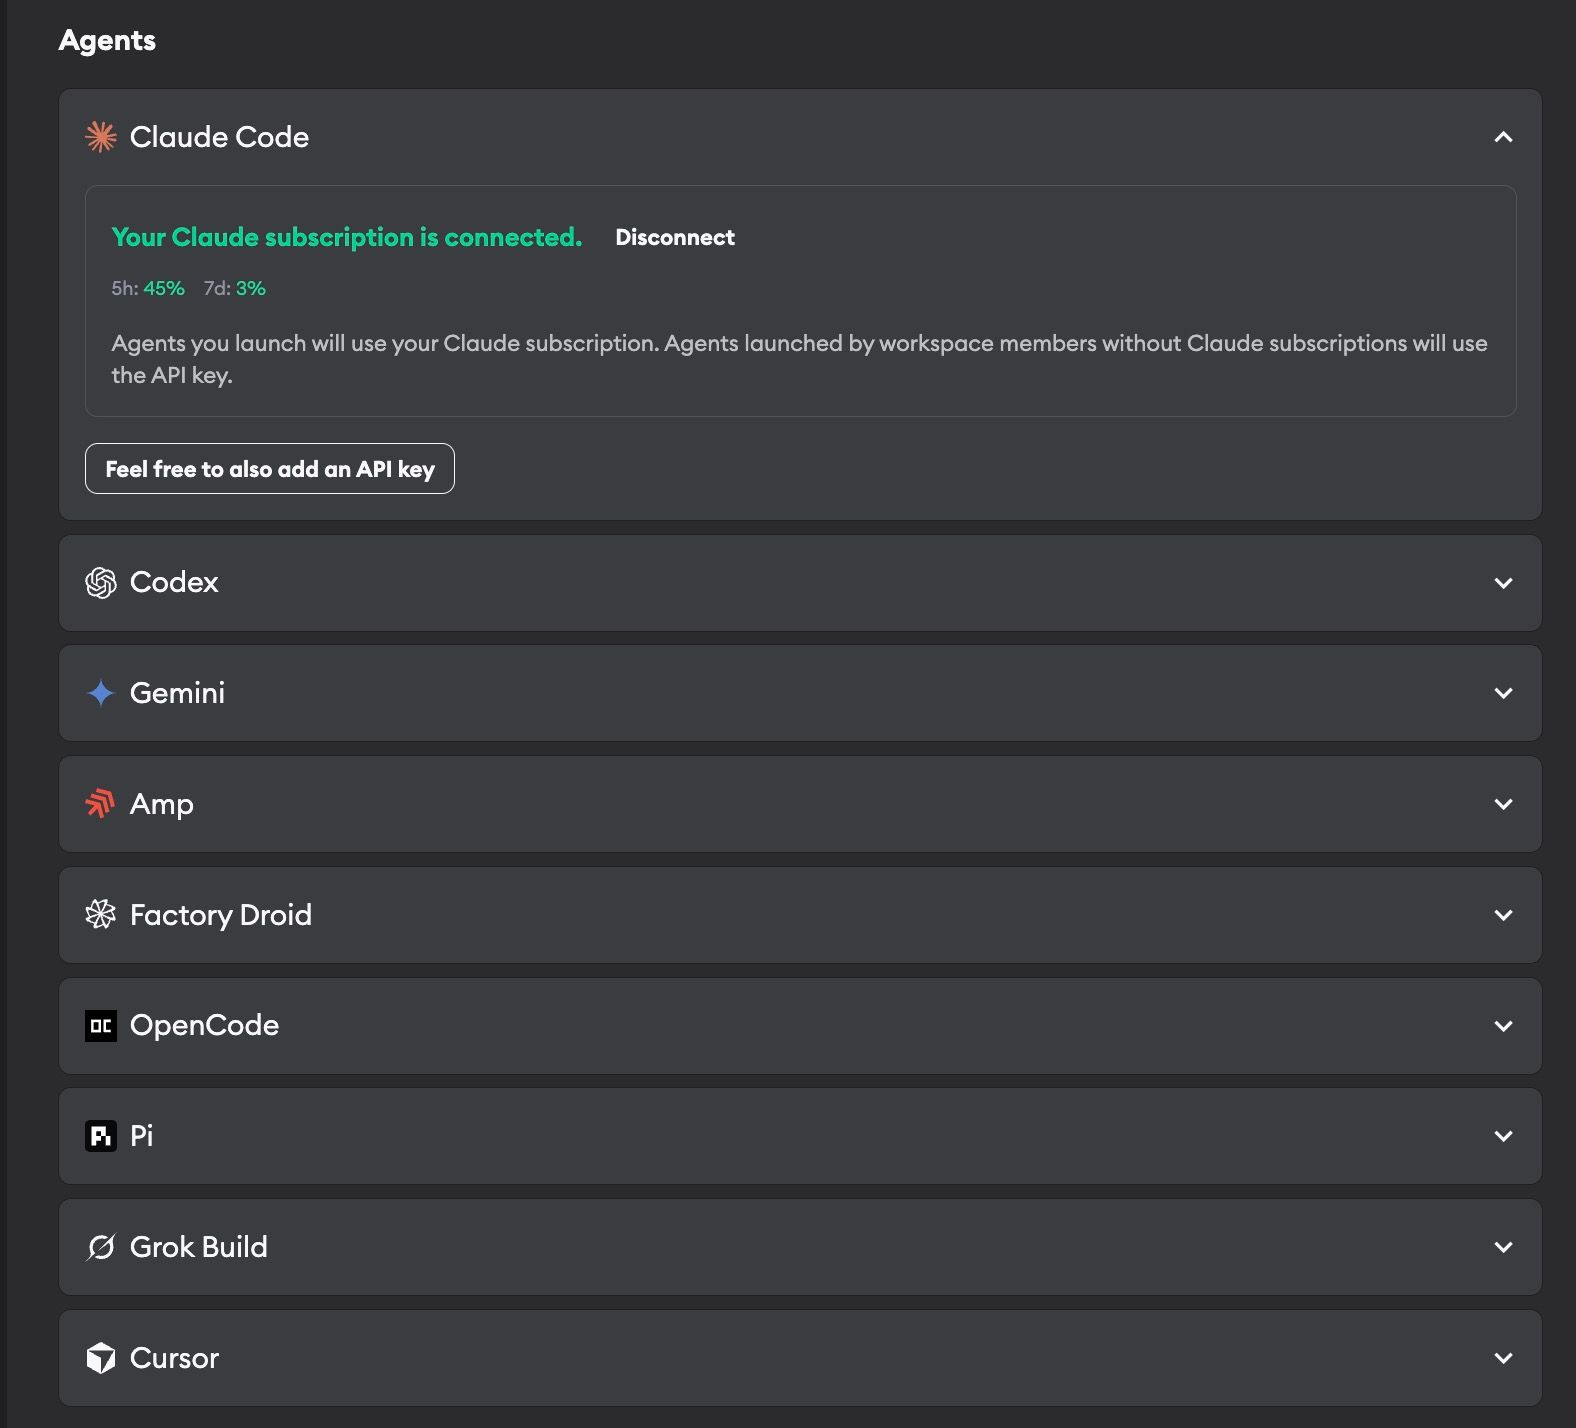Click the 'Agents you launch will use' description
Image resolution: width=1576 pixels, height=1428 pixels.
point(800,359)
